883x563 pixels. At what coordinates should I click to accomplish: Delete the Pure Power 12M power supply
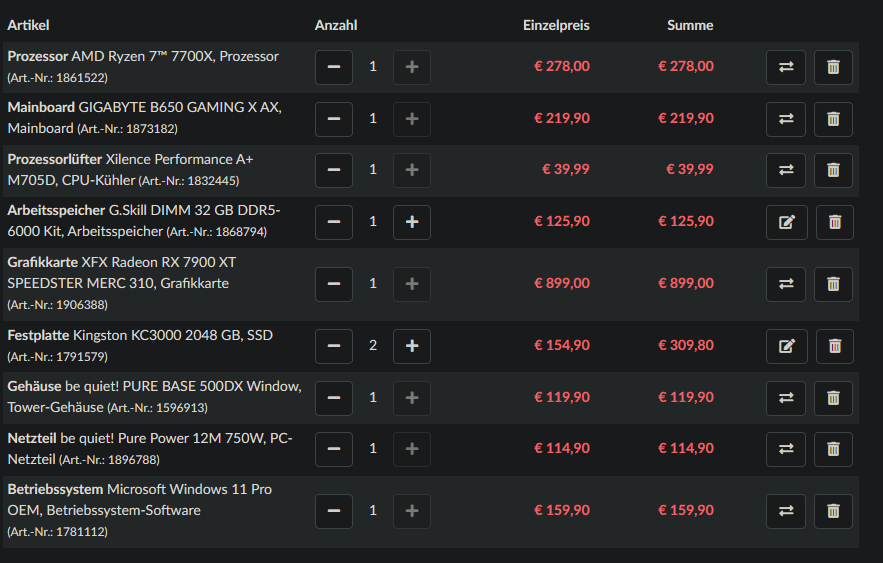coord(833,449)
